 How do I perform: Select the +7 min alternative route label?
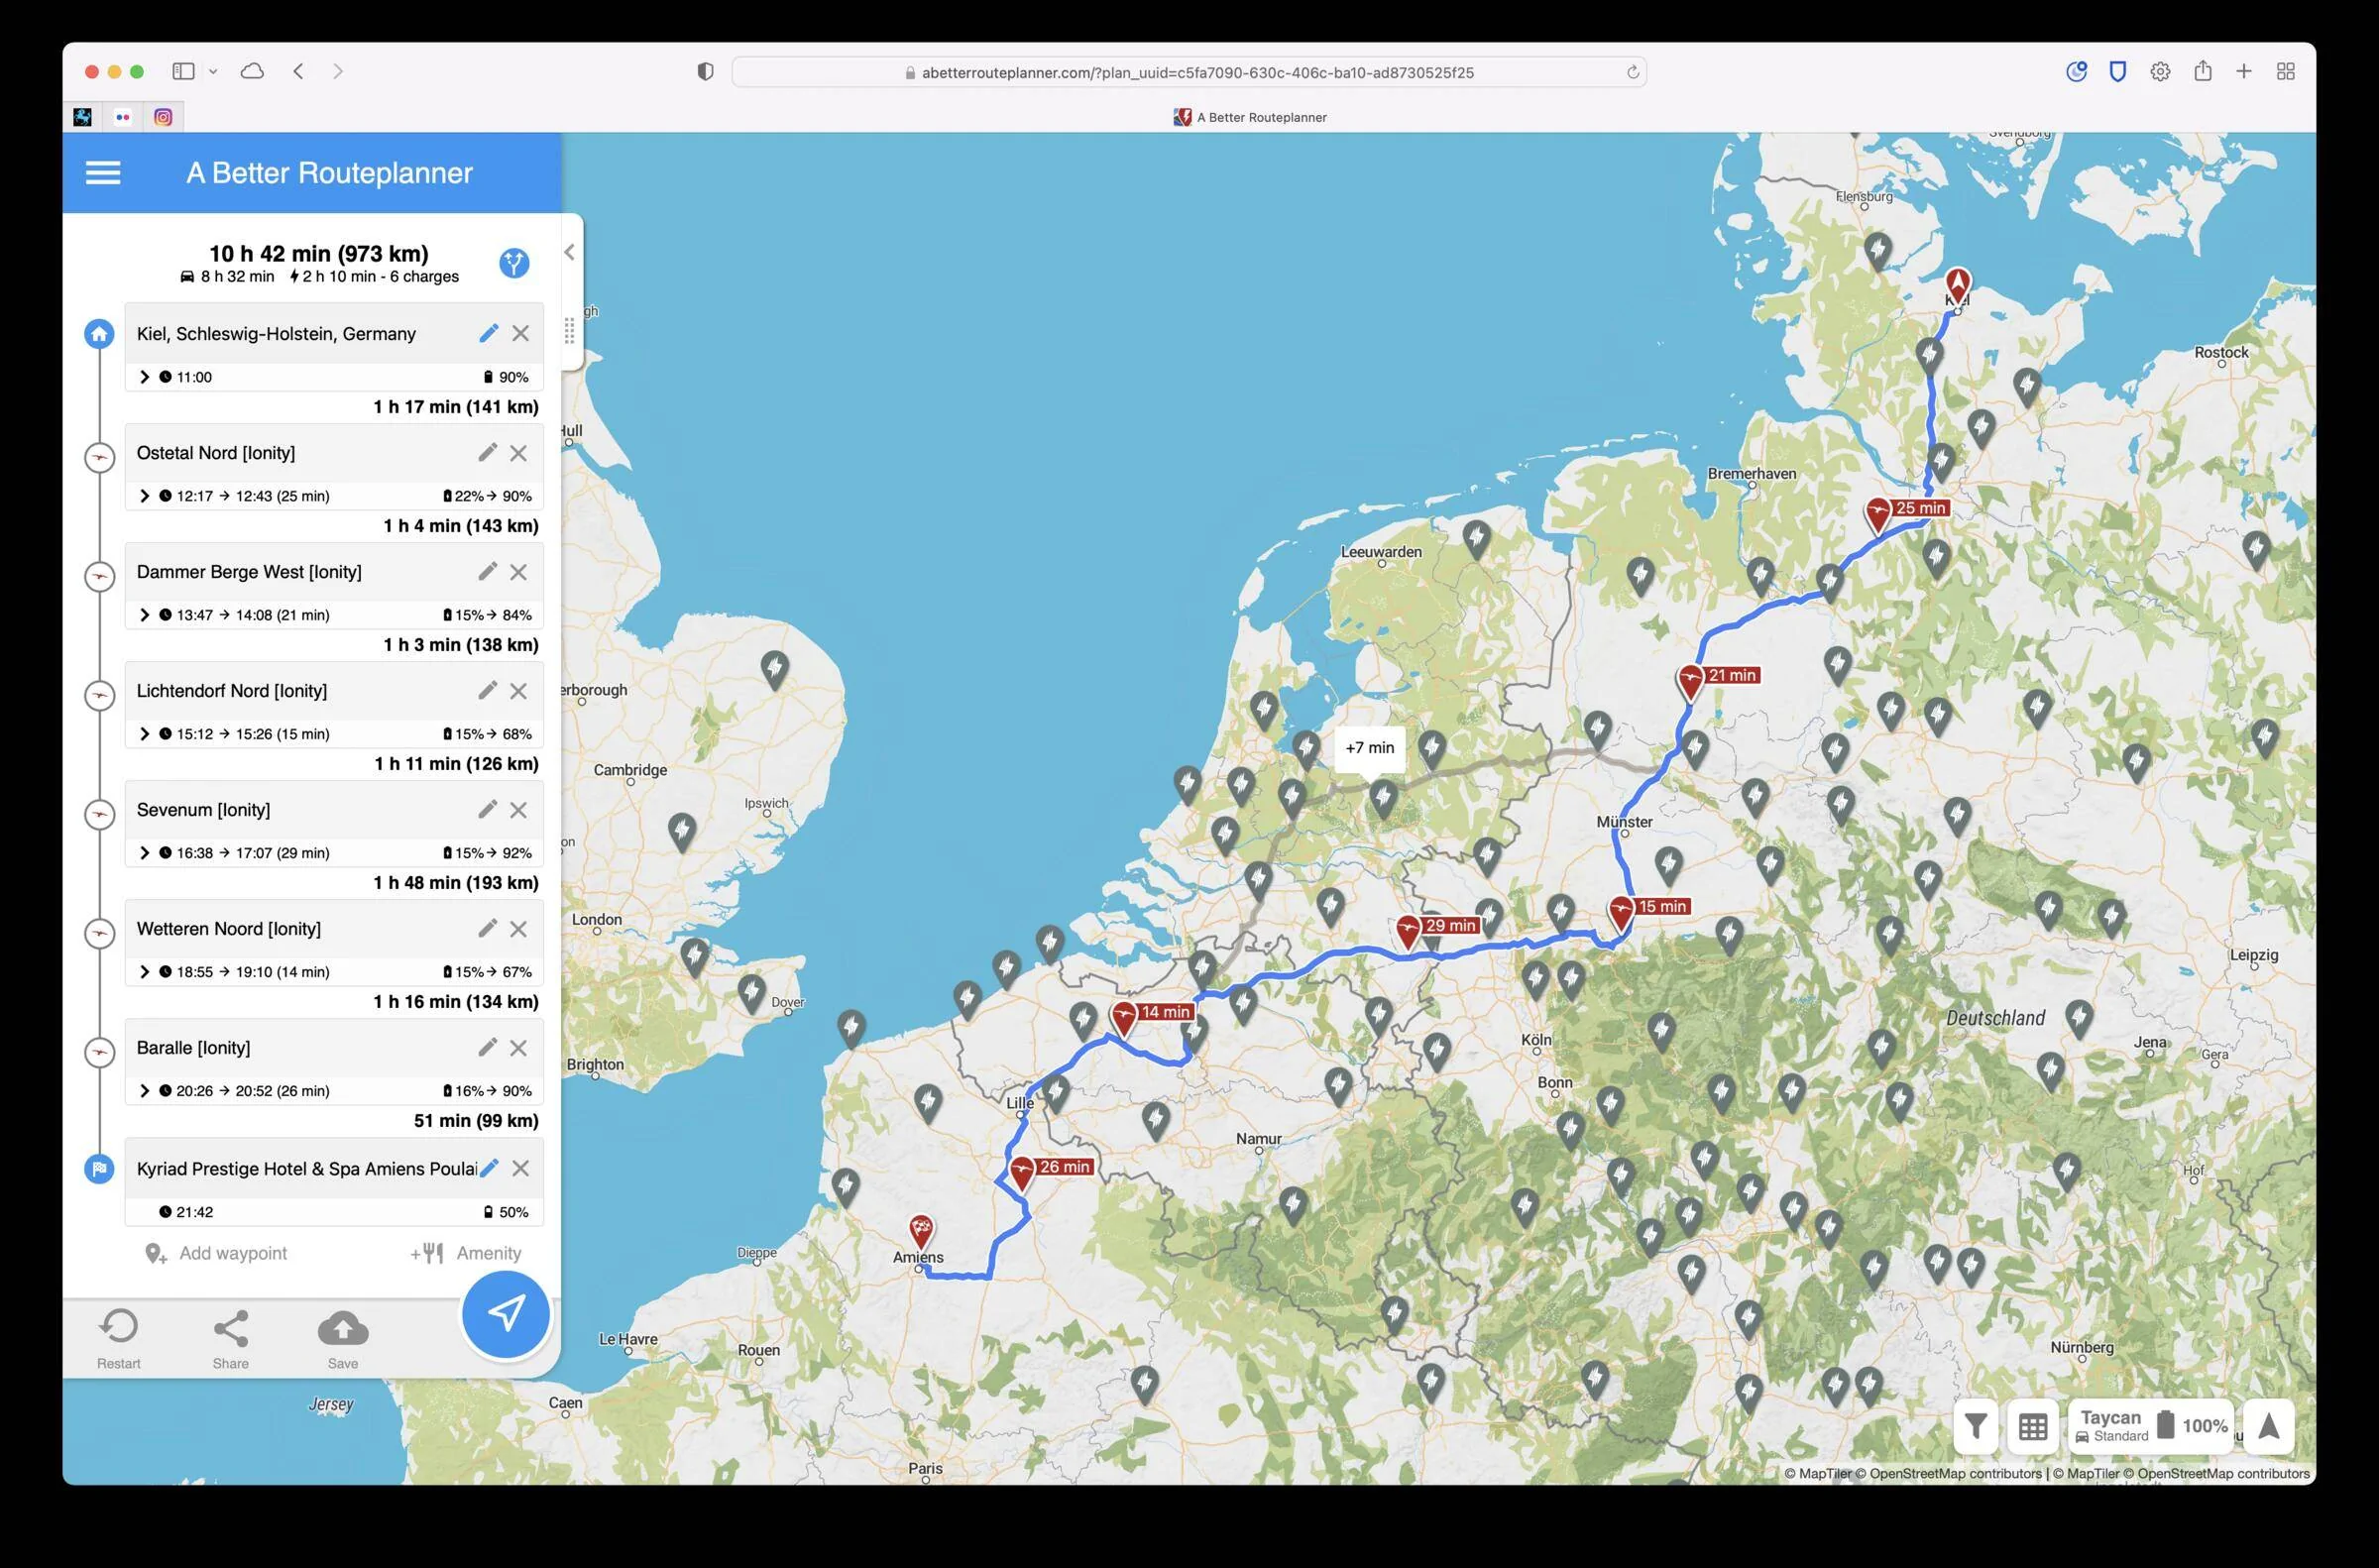pos(1369,748)
